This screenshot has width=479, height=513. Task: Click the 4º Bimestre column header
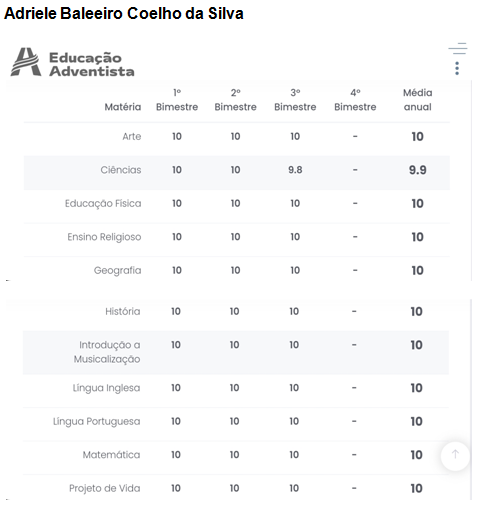(355, 100)
